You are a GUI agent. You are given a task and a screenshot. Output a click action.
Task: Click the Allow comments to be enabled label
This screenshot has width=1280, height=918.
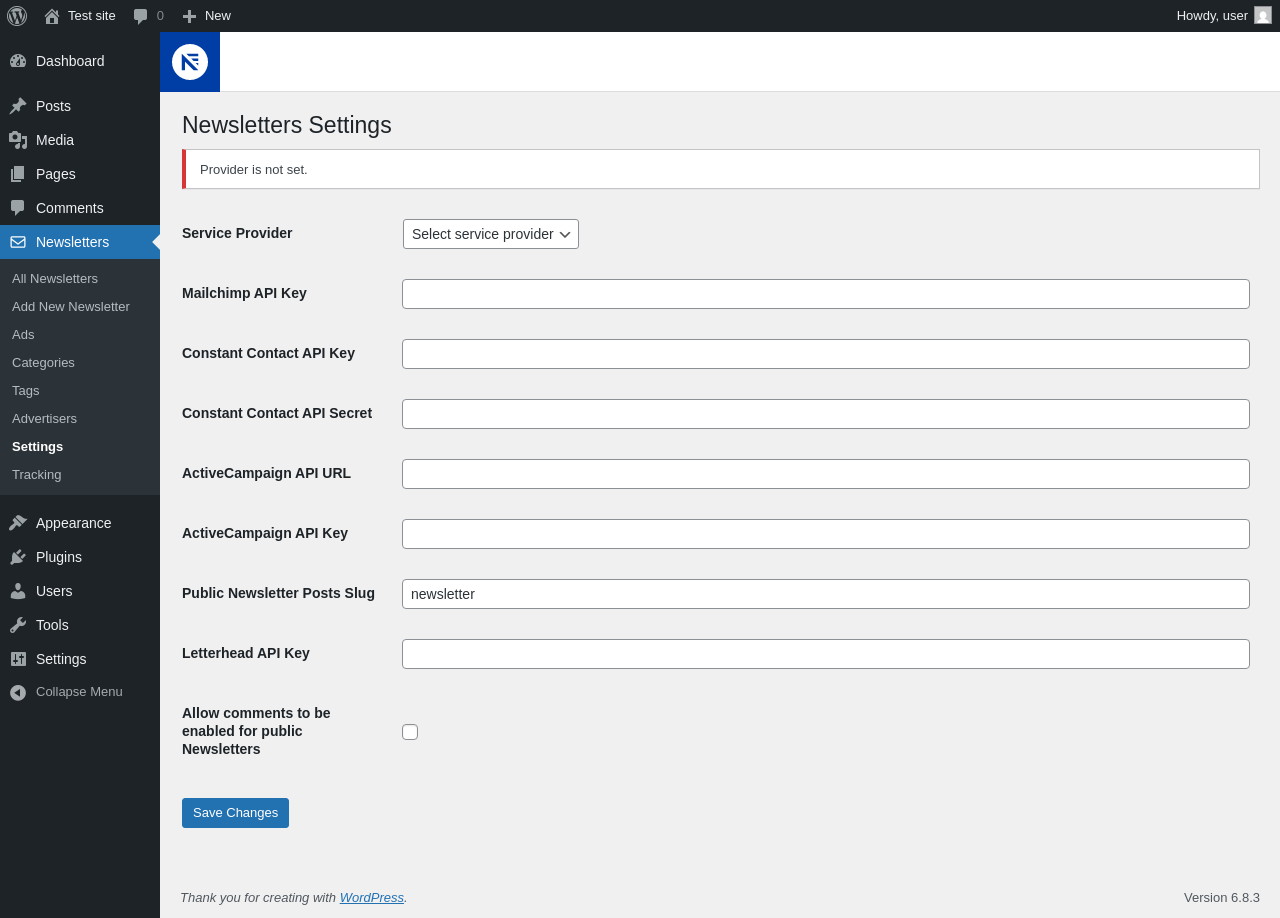(x=256, y=731)
